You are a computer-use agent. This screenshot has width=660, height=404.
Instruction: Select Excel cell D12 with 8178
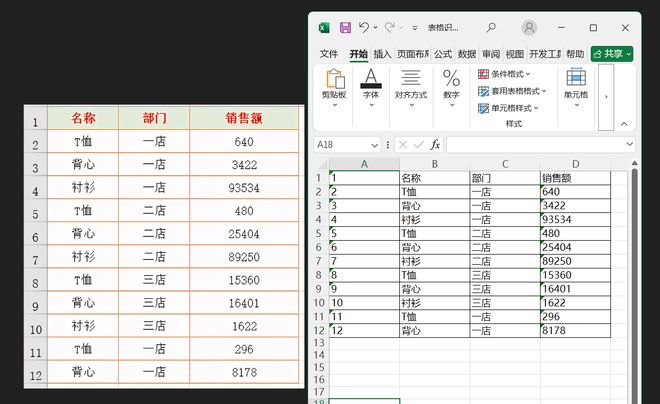click(575, 330)
